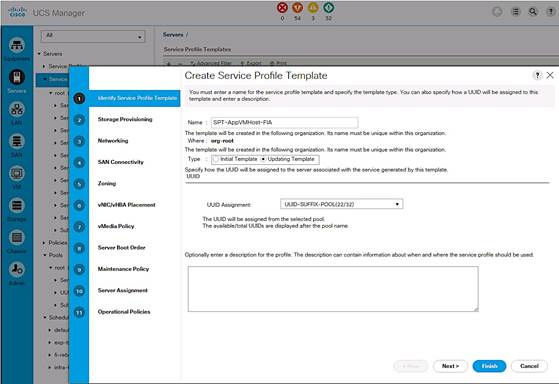Select the Service Profile Templates heading
The image size is (559, 384).
(x=197, y=49)
